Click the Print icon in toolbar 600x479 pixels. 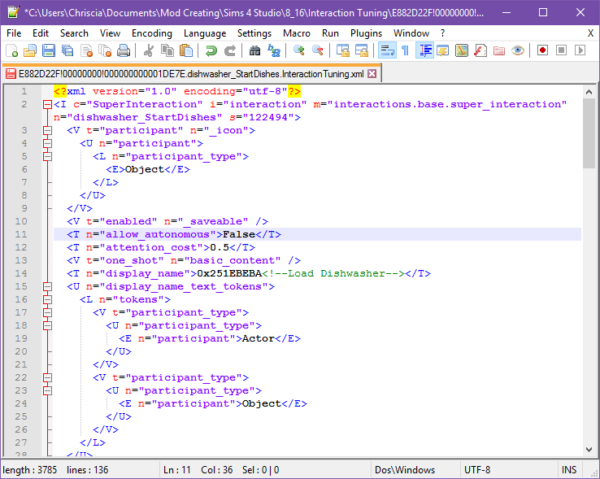122,50
